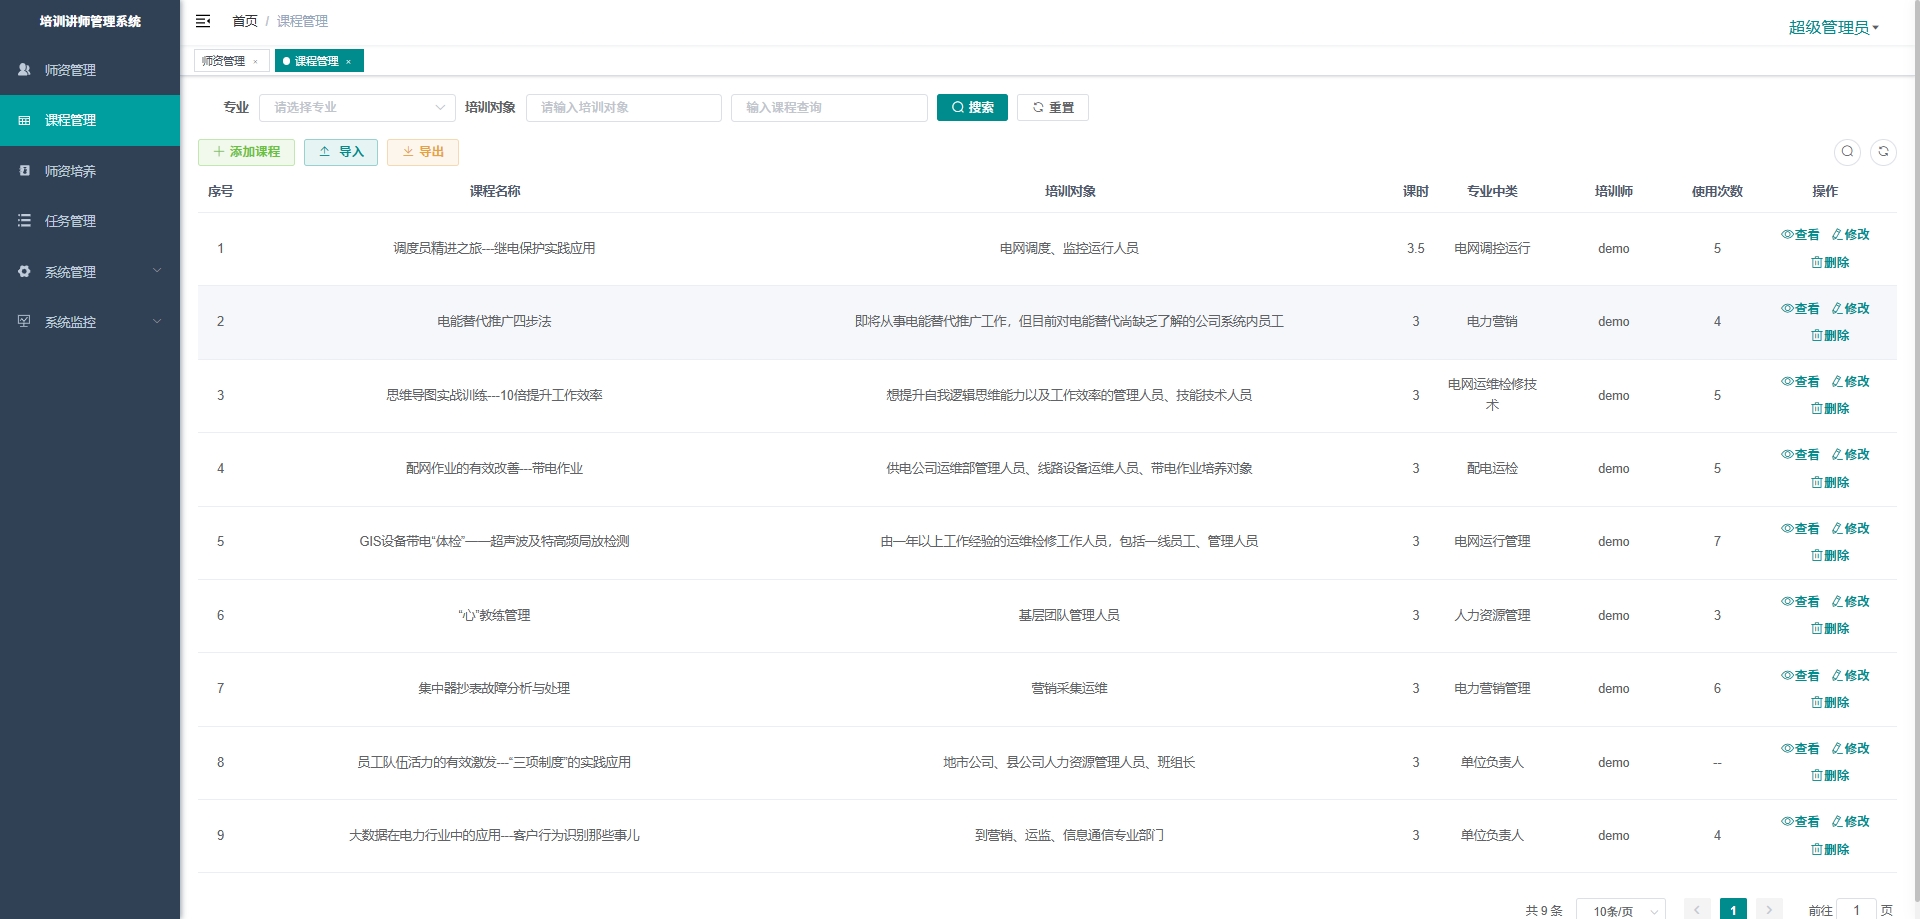Open 任务管理 in the sidebar
1920x919 pixels.
point(90,221)
